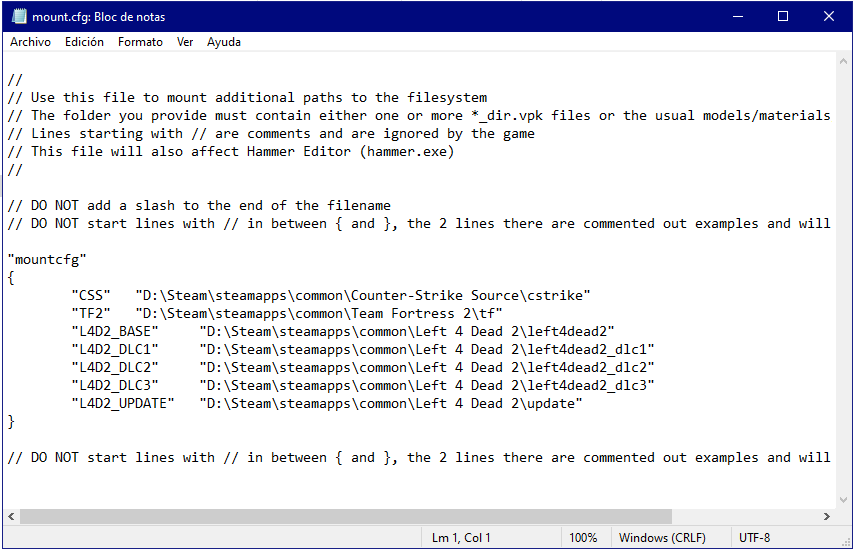This screenshot has height=554, width=860.
Task: Open the Archivo menu
Action: (x=30, y=42)
